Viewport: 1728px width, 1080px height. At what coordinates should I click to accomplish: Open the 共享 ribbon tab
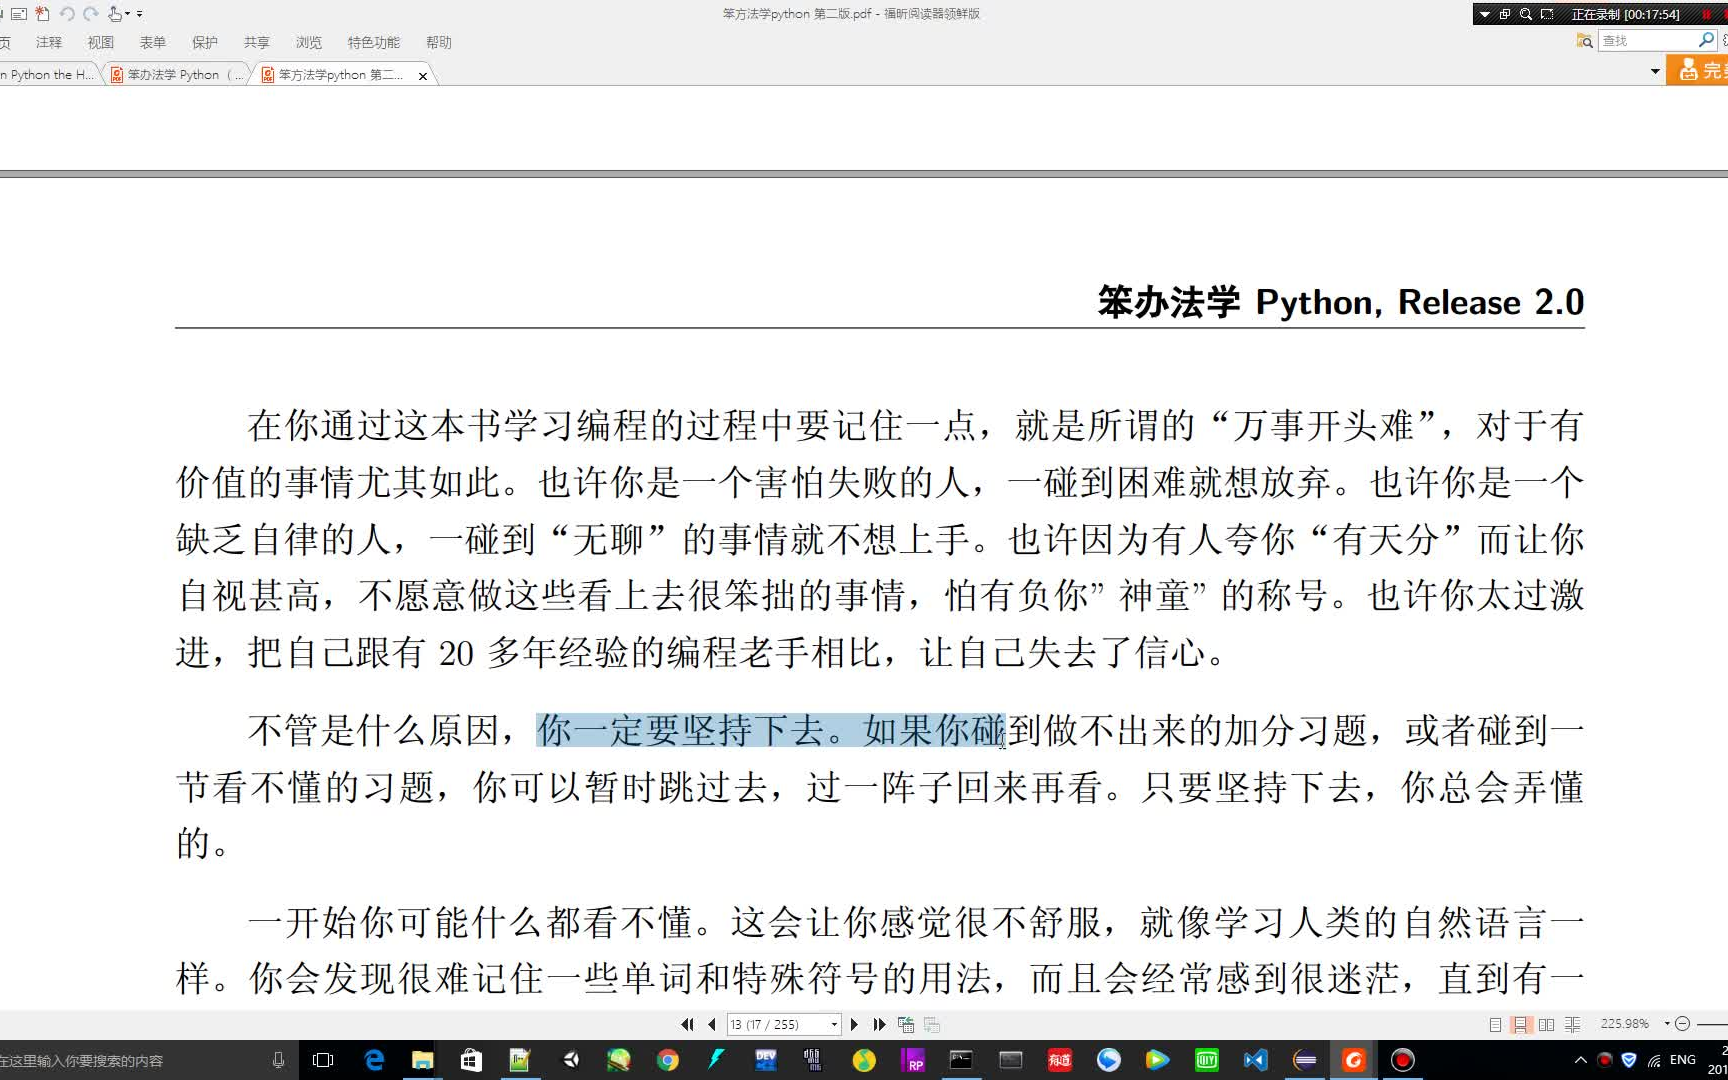(x=257, y=42)
